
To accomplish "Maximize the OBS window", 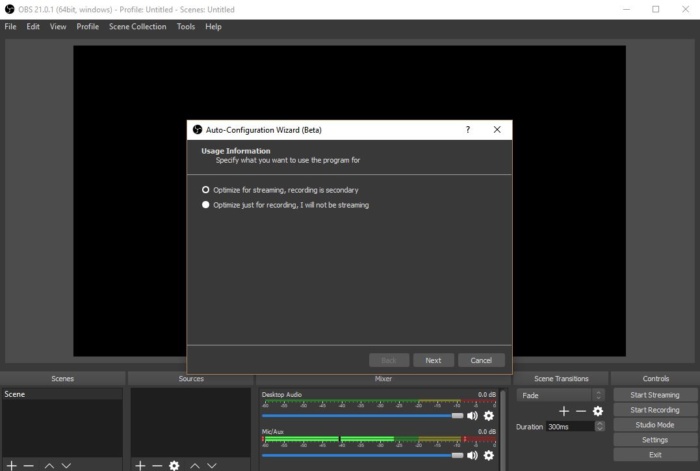I will pos(655,9).
